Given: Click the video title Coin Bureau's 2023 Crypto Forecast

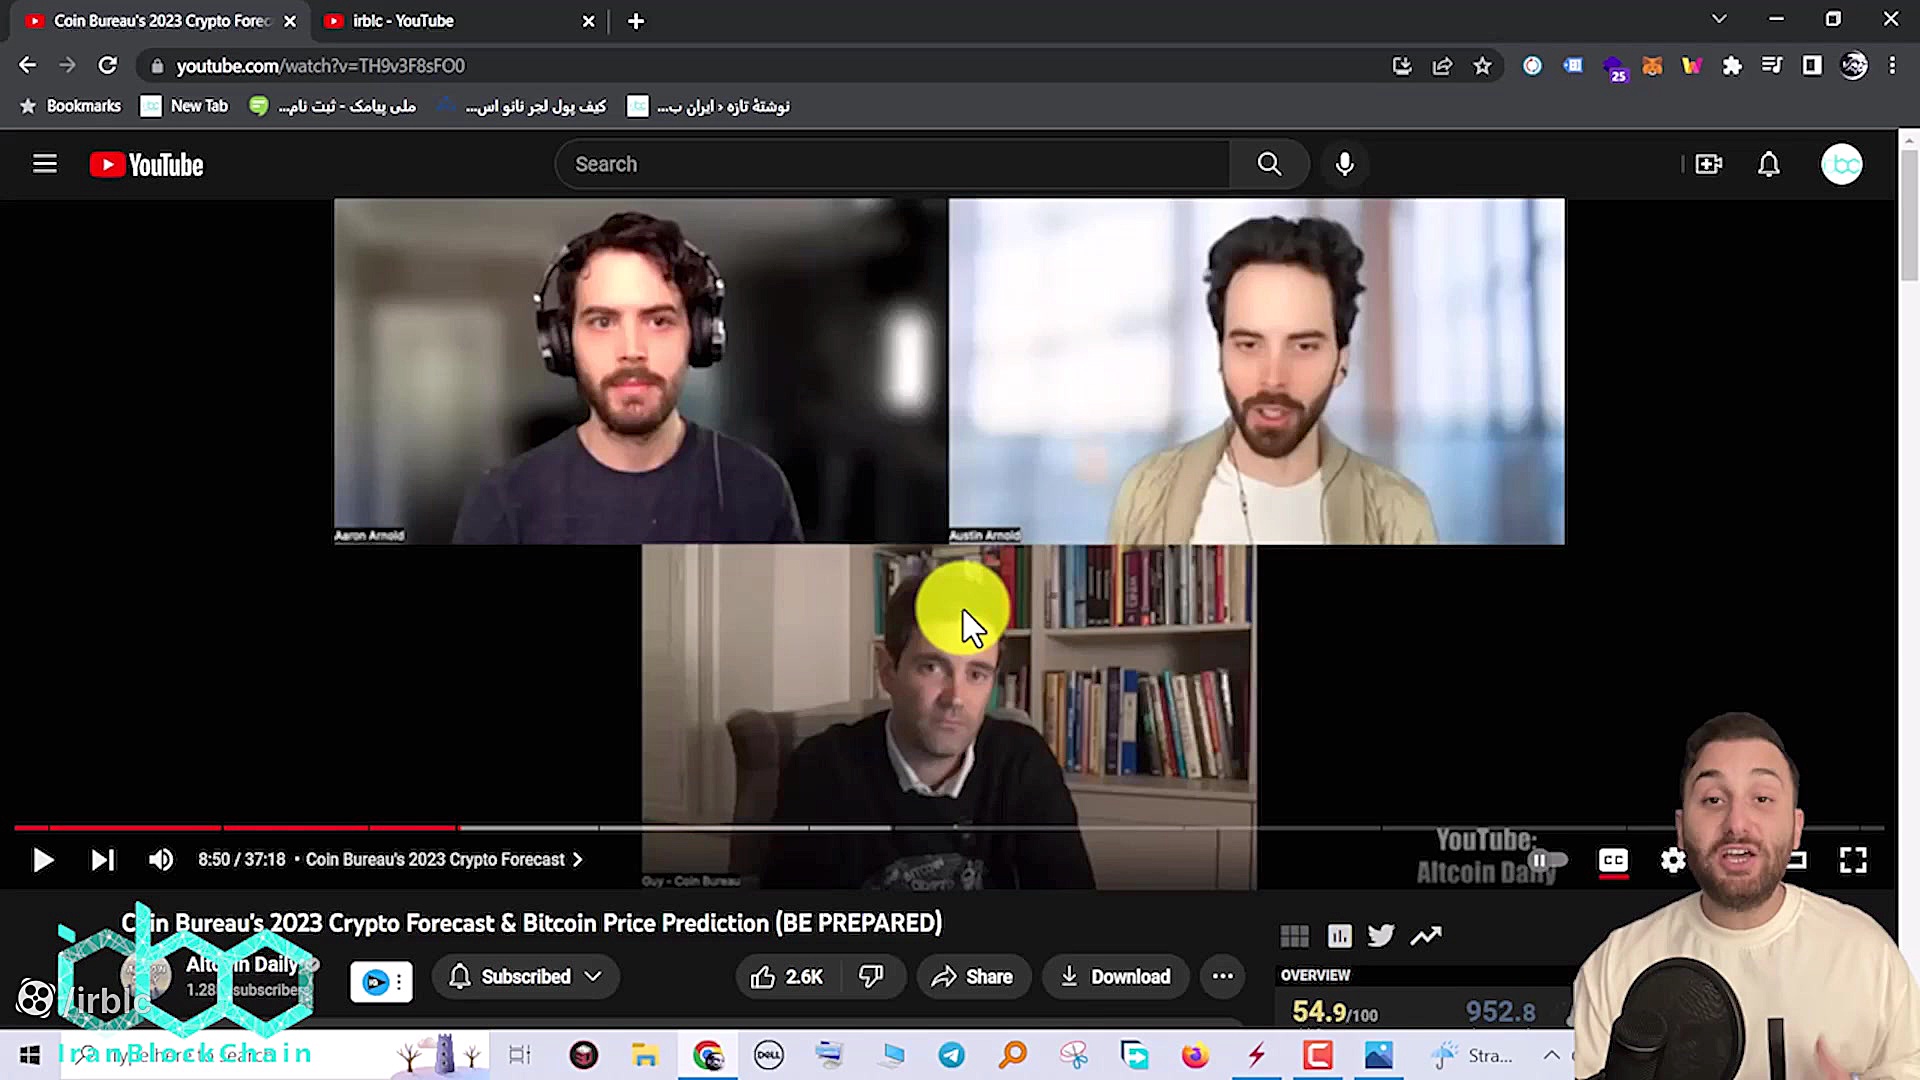Looking at the screenshot, I should tap(531, 923).
